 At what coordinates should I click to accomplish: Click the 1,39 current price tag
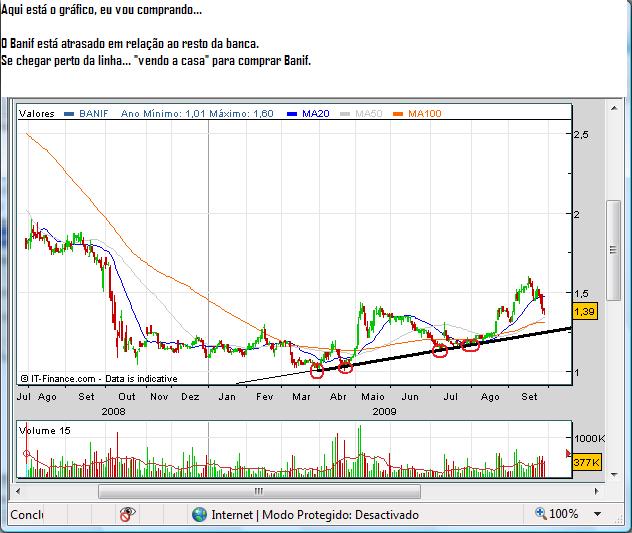[584, 311]
